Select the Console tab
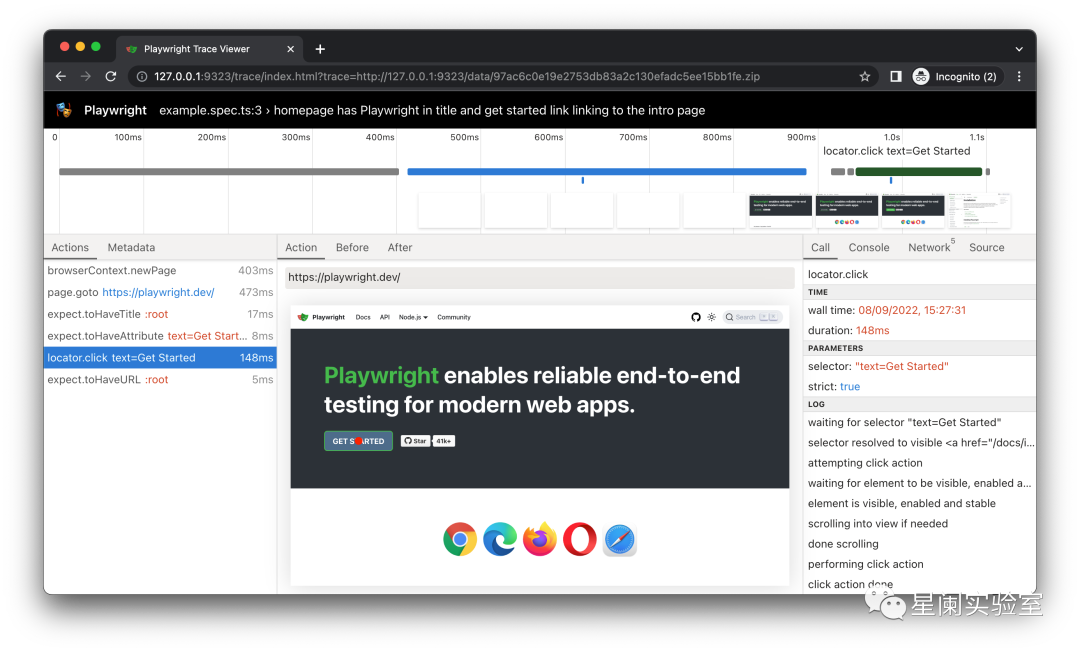The width and height of the screenshot is (1080, 652). click(x=869, y=247)
